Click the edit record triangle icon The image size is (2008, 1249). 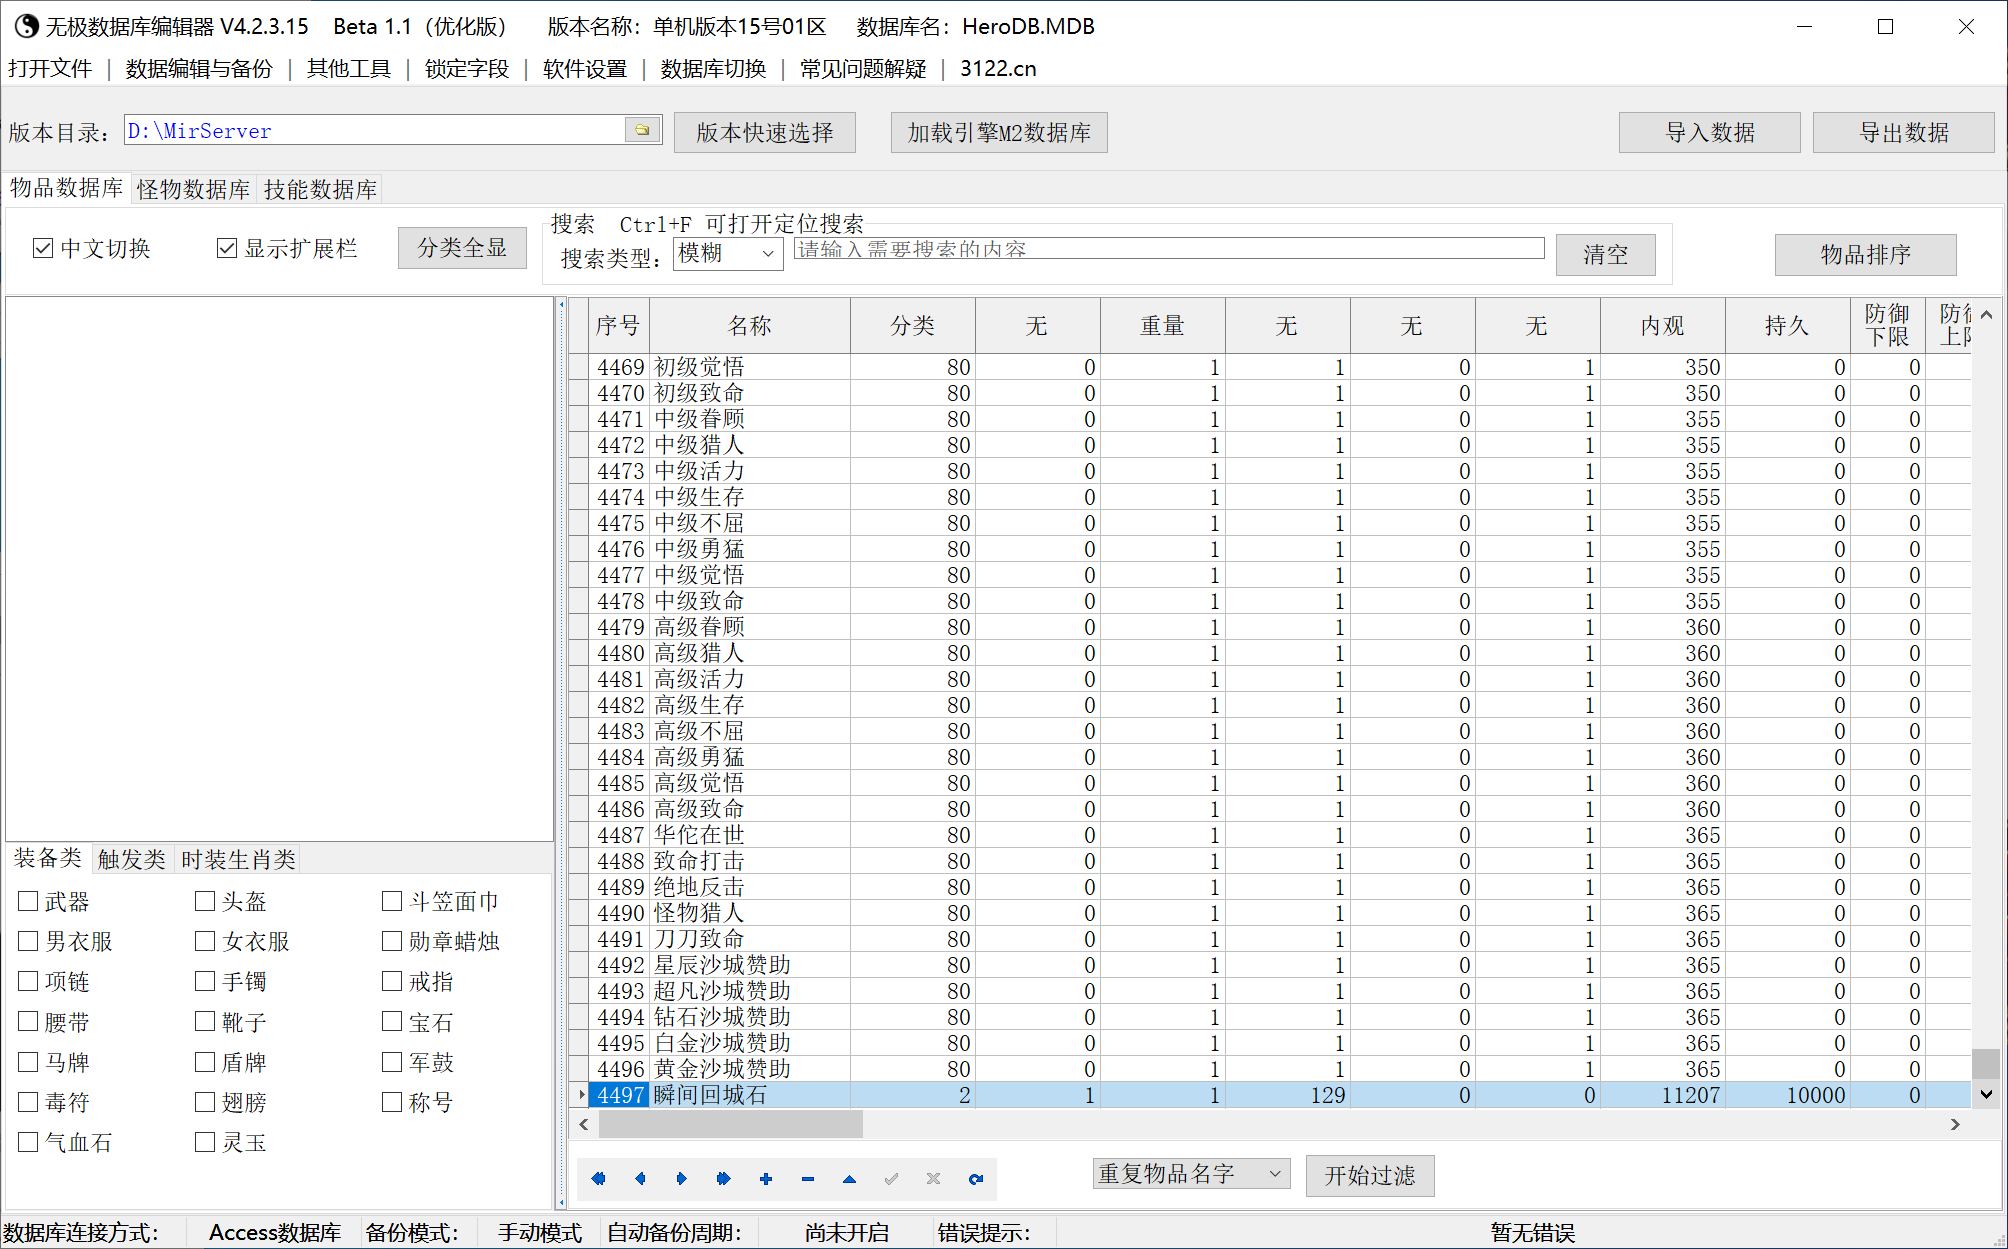(x=849, y=1179)
